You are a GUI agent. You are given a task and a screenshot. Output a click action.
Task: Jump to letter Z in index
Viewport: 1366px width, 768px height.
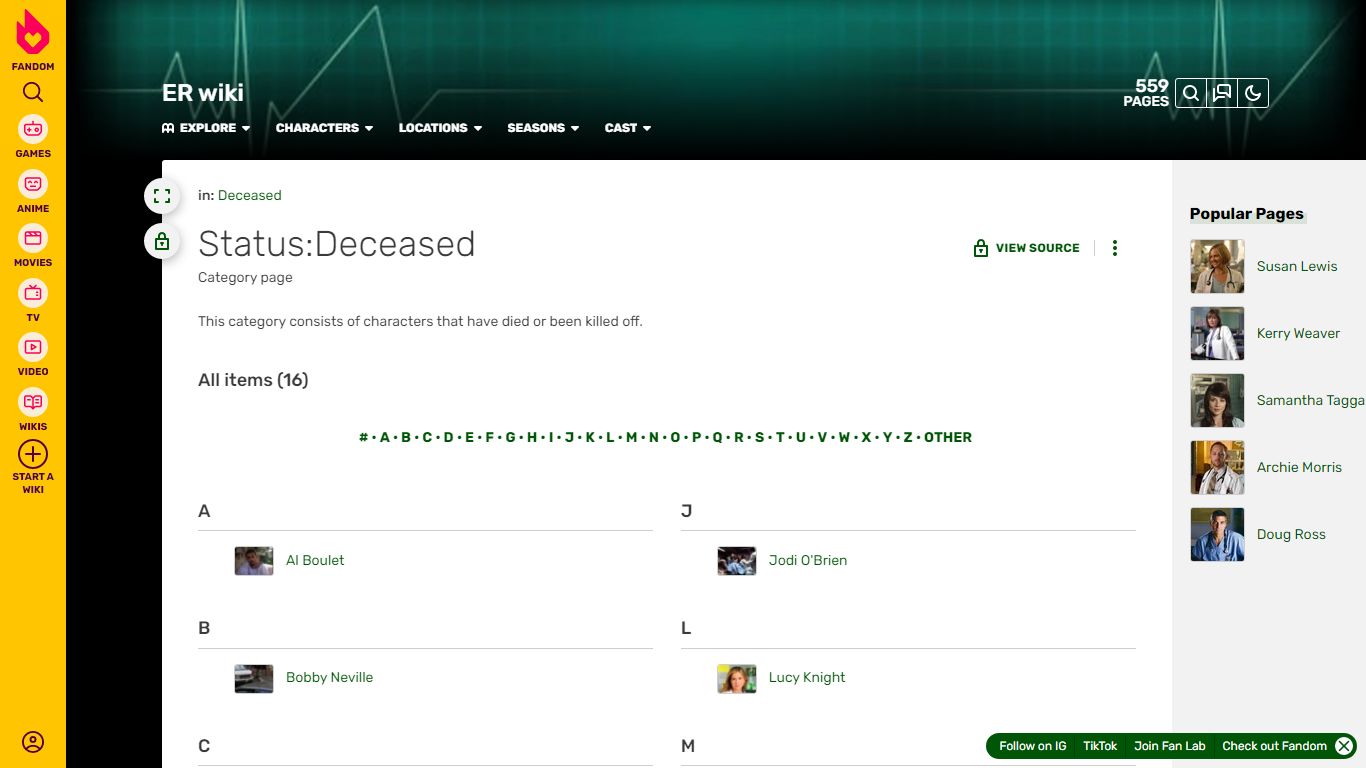908,437
